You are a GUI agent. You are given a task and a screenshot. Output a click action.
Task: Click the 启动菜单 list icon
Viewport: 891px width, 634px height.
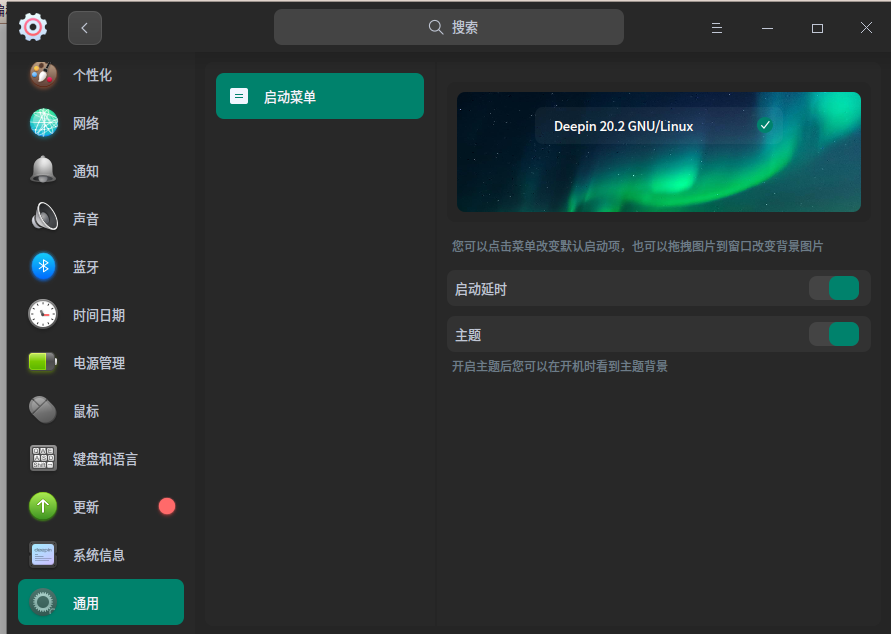pyautogui.click(x=239, y=96)
